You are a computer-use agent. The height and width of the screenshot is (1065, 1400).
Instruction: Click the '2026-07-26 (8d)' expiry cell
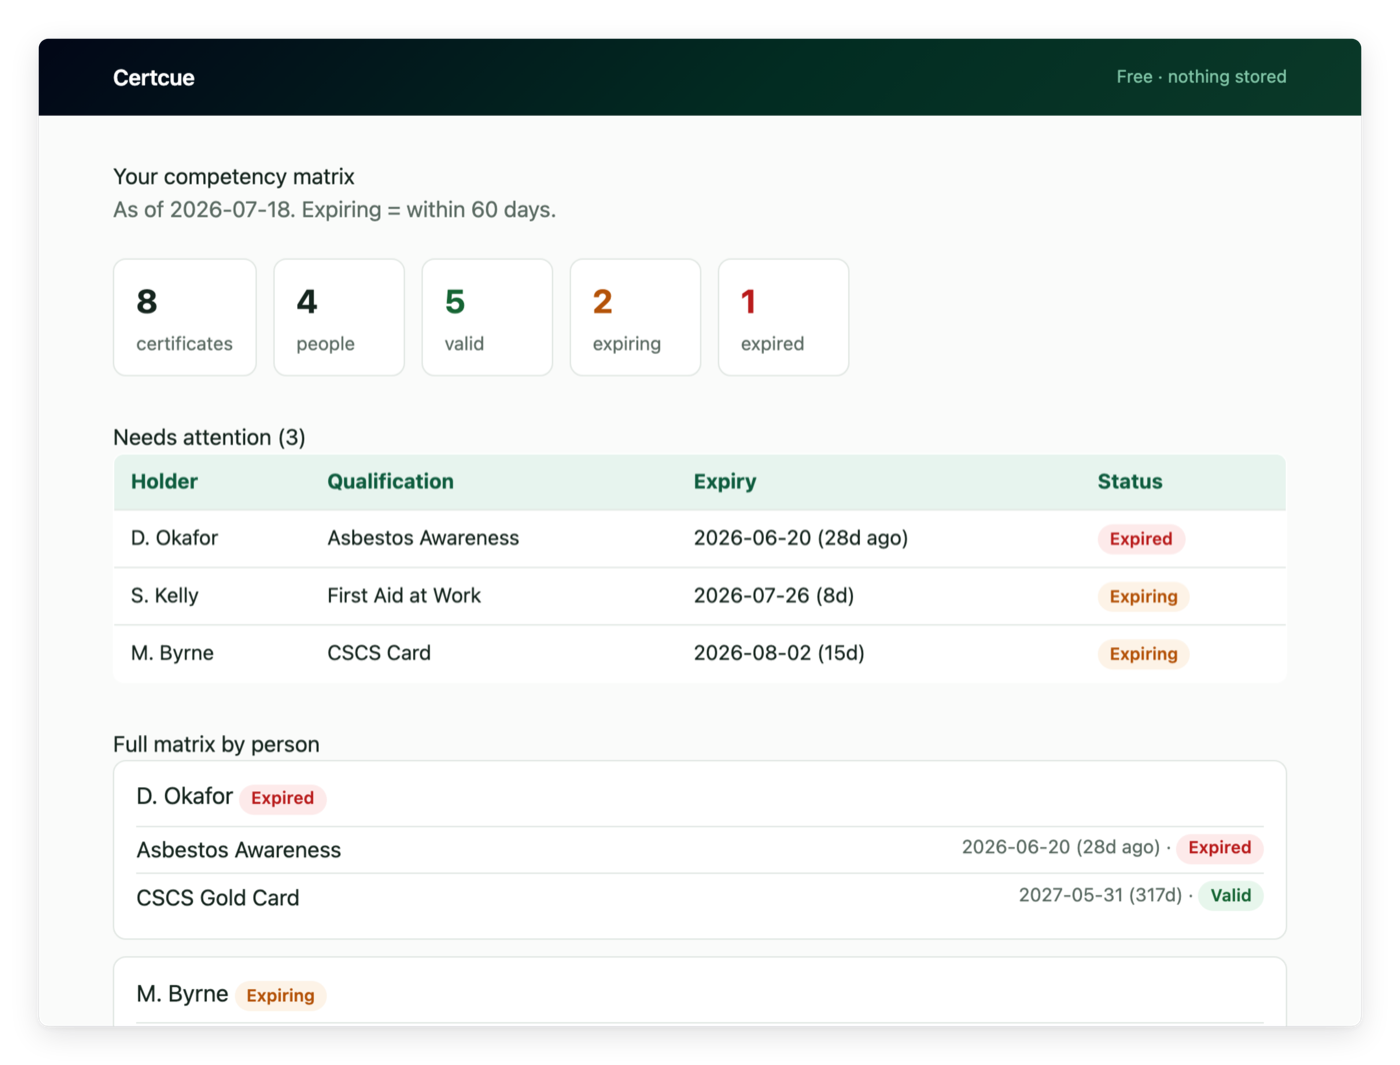(774, 596)
